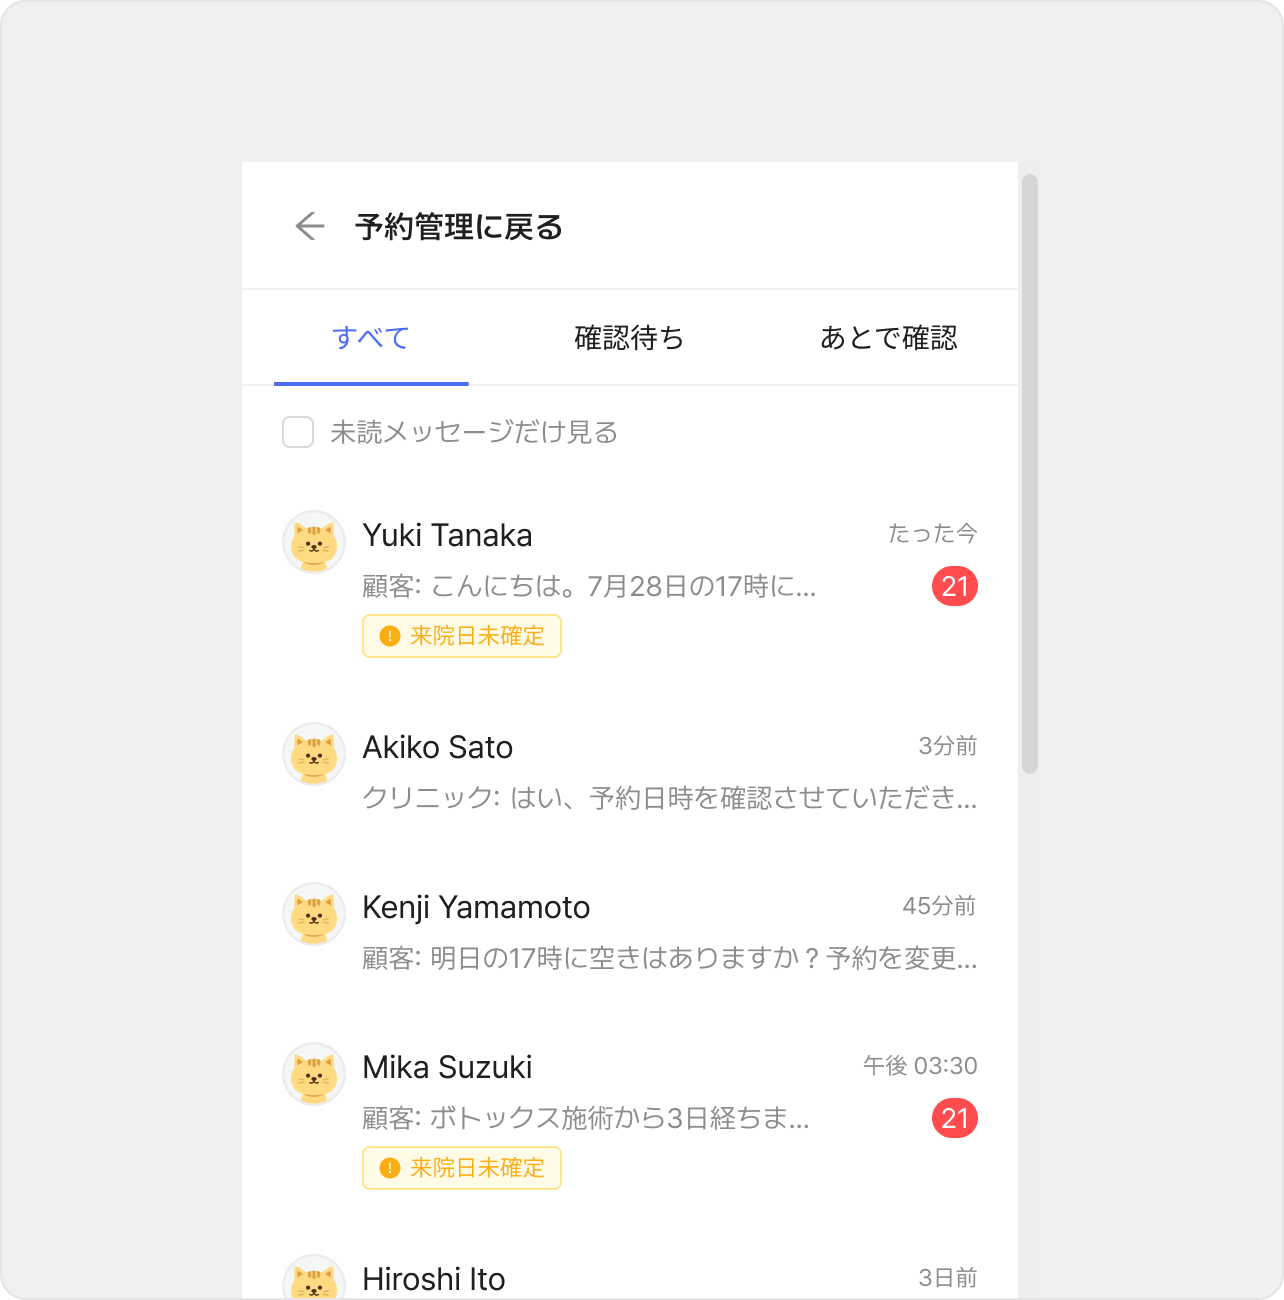Click unread badge 21 on Yuki Tanaka

click(955, 586)
